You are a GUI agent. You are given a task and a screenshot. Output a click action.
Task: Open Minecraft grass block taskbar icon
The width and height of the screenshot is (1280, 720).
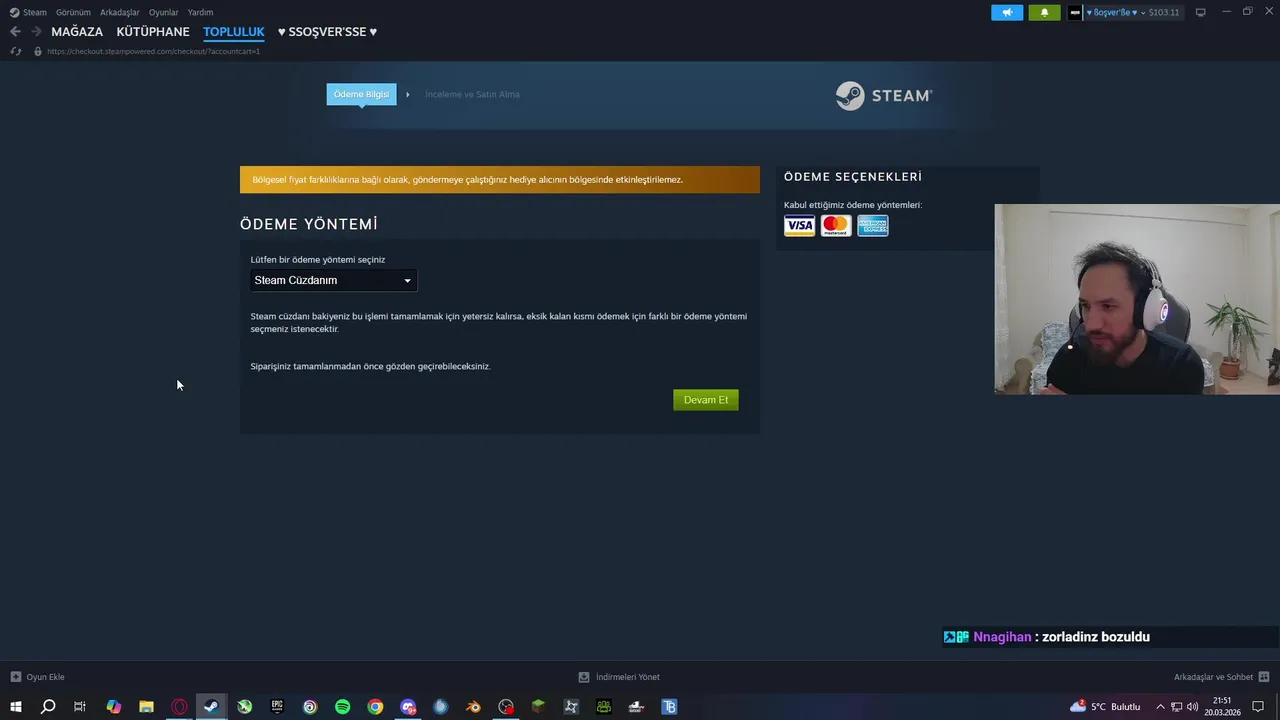tap(538, 707)
